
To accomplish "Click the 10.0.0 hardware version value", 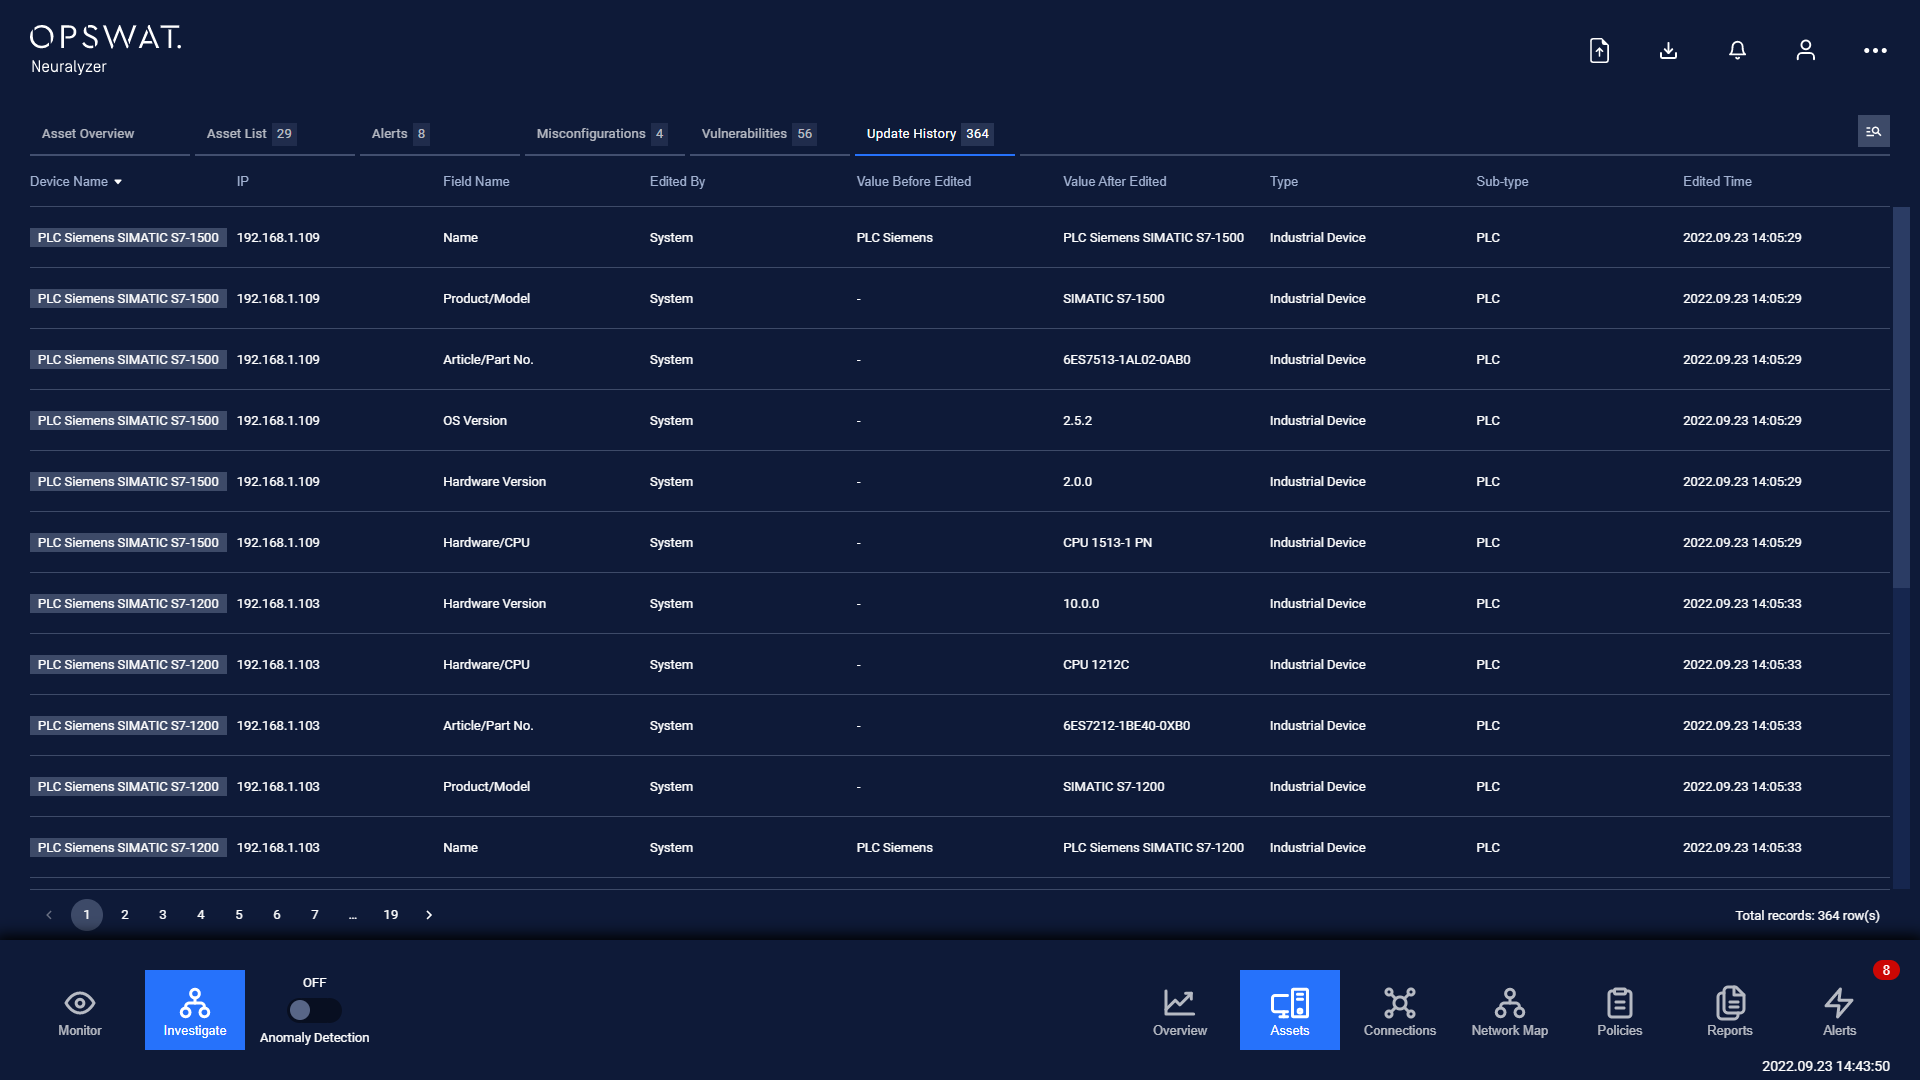I will coord(1081,604).
